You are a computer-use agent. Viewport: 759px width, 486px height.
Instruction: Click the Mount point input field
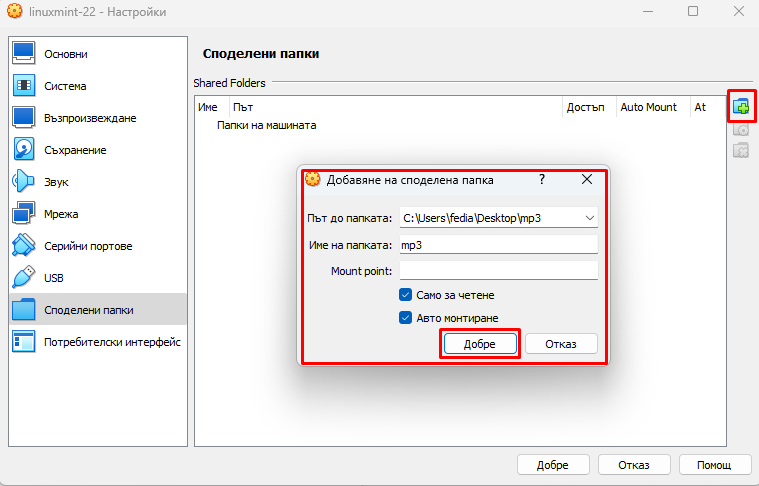tap(499, 271)
